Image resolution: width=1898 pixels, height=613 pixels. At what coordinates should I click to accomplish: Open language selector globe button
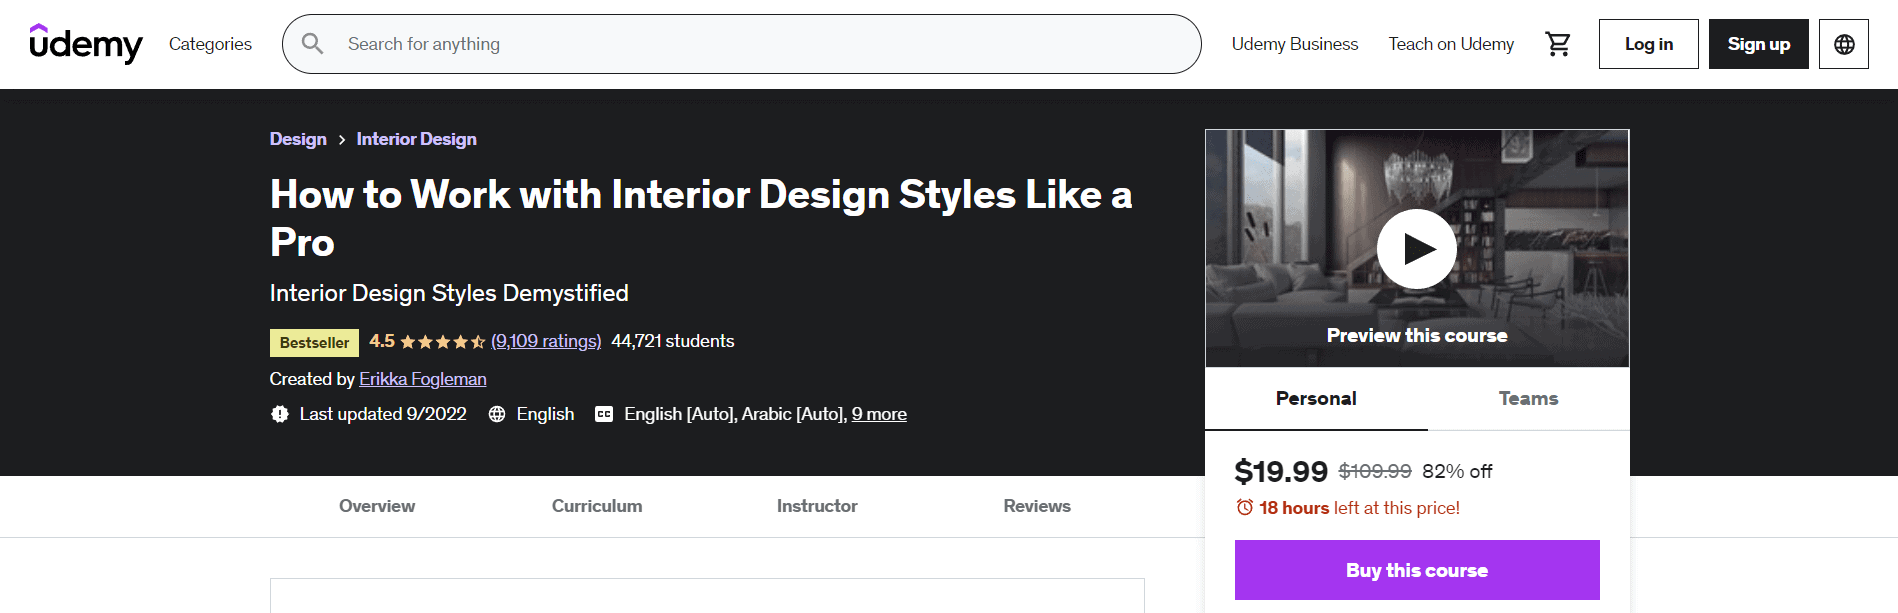click(1844, 44)
